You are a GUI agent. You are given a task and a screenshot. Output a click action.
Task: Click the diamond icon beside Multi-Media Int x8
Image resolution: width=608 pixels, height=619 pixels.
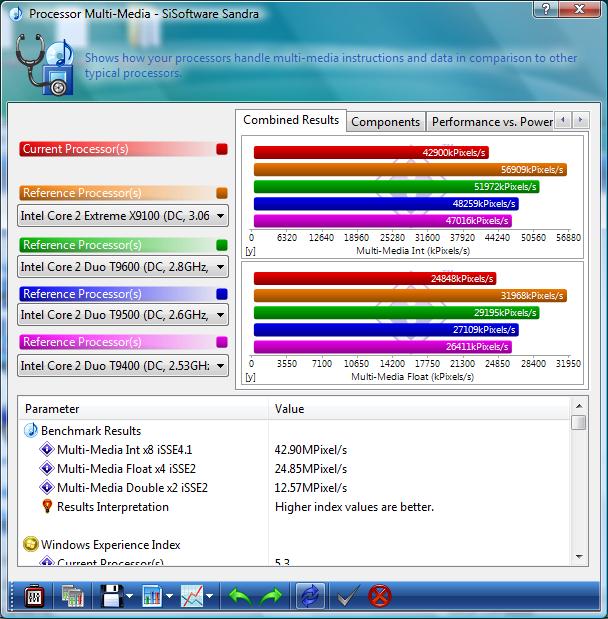(x=47, y=449)
